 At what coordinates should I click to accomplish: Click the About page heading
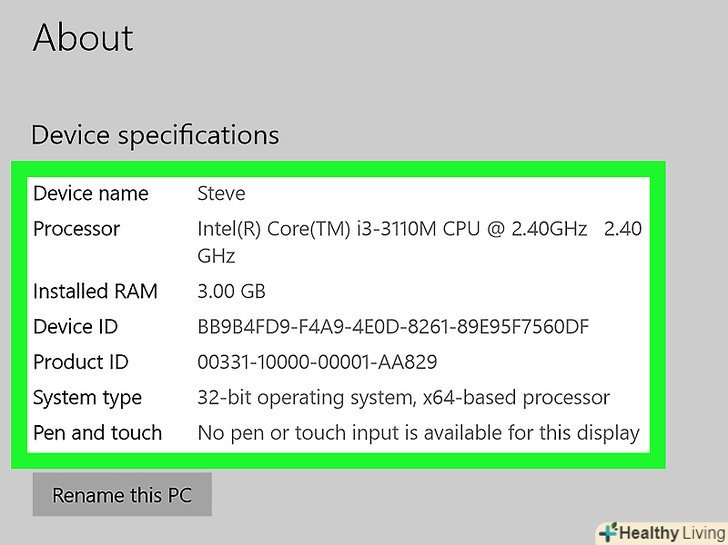83,38
